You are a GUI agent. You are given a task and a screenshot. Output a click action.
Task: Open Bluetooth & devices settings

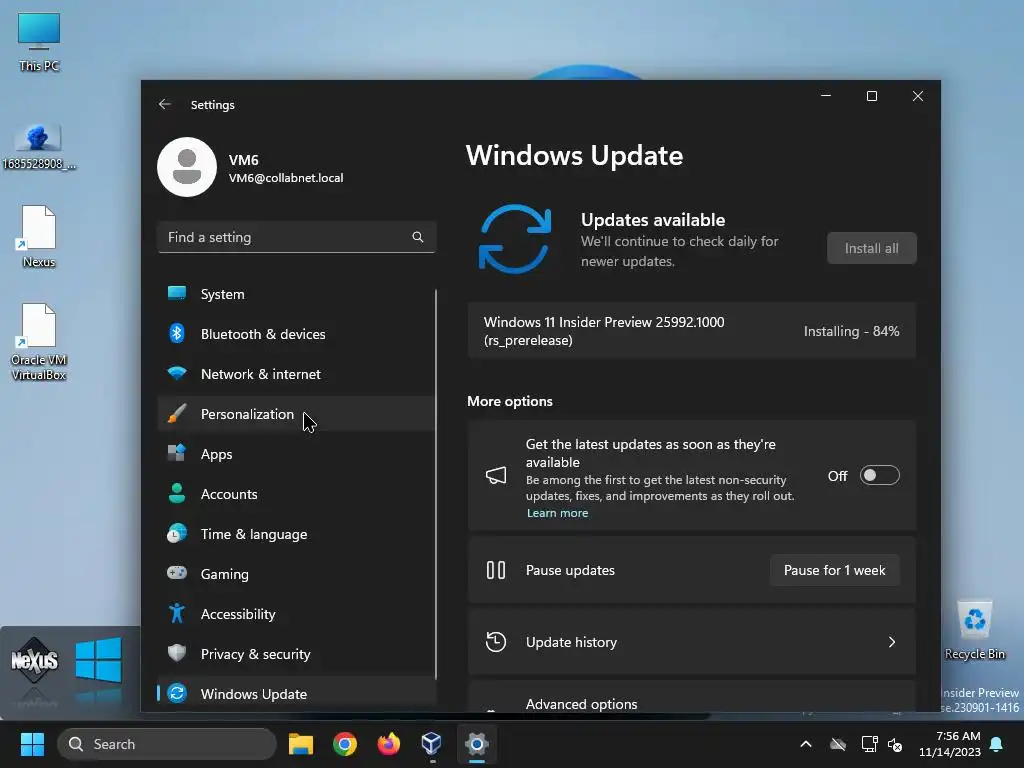coord(296,334)
